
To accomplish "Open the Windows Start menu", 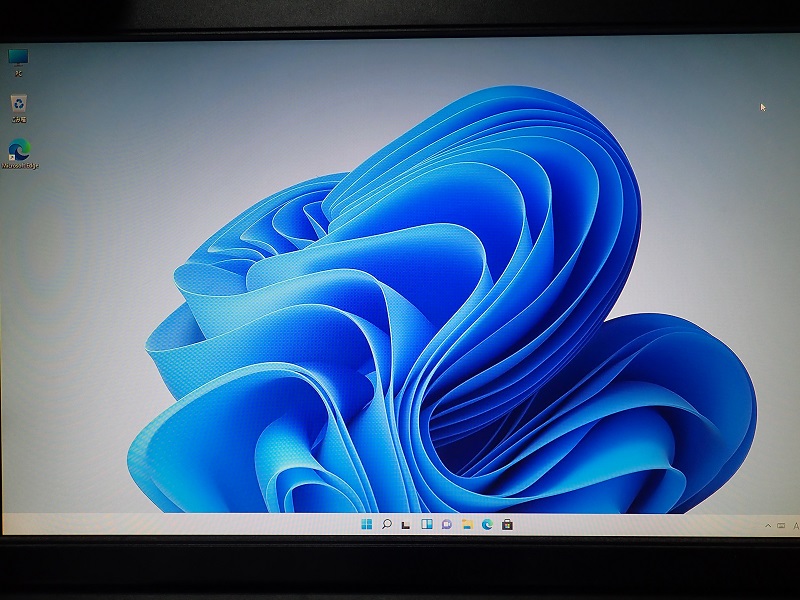I will [x=366, y=524].
